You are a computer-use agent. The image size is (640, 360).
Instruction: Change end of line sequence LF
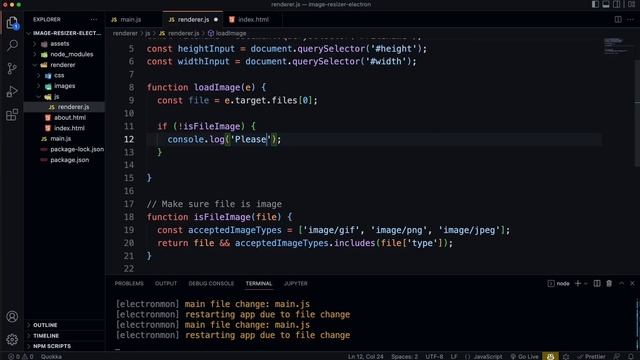(453, 356)
